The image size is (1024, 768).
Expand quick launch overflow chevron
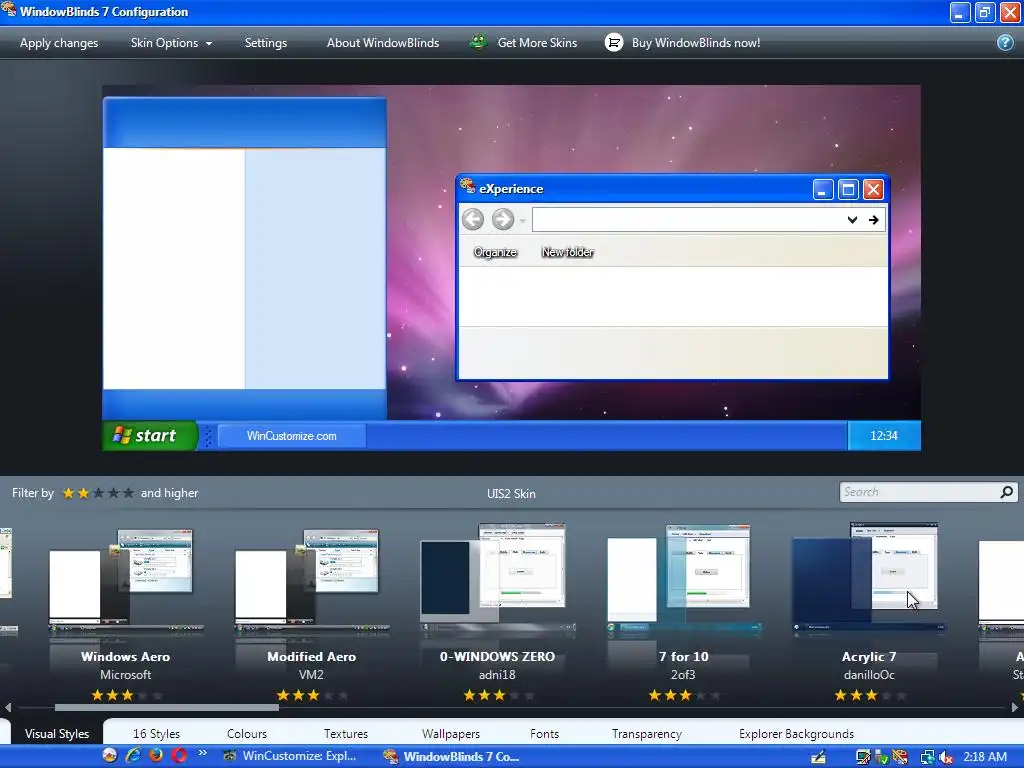(x=202, y=753)
